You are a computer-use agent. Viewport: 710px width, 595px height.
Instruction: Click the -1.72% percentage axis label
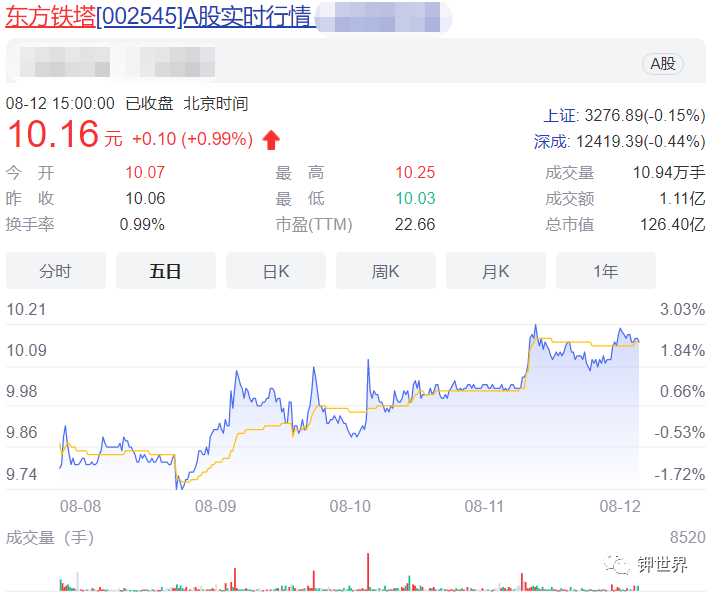coord(680,475)
